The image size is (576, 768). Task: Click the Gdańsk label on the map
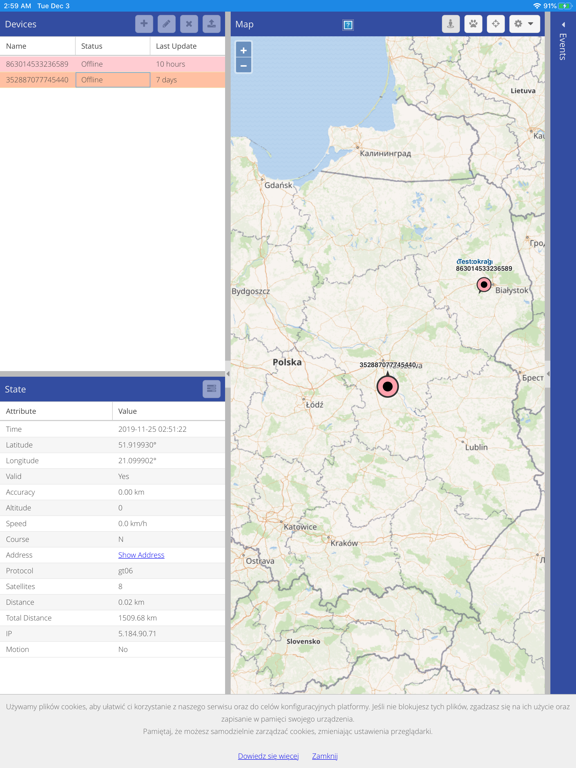point(278,185)
